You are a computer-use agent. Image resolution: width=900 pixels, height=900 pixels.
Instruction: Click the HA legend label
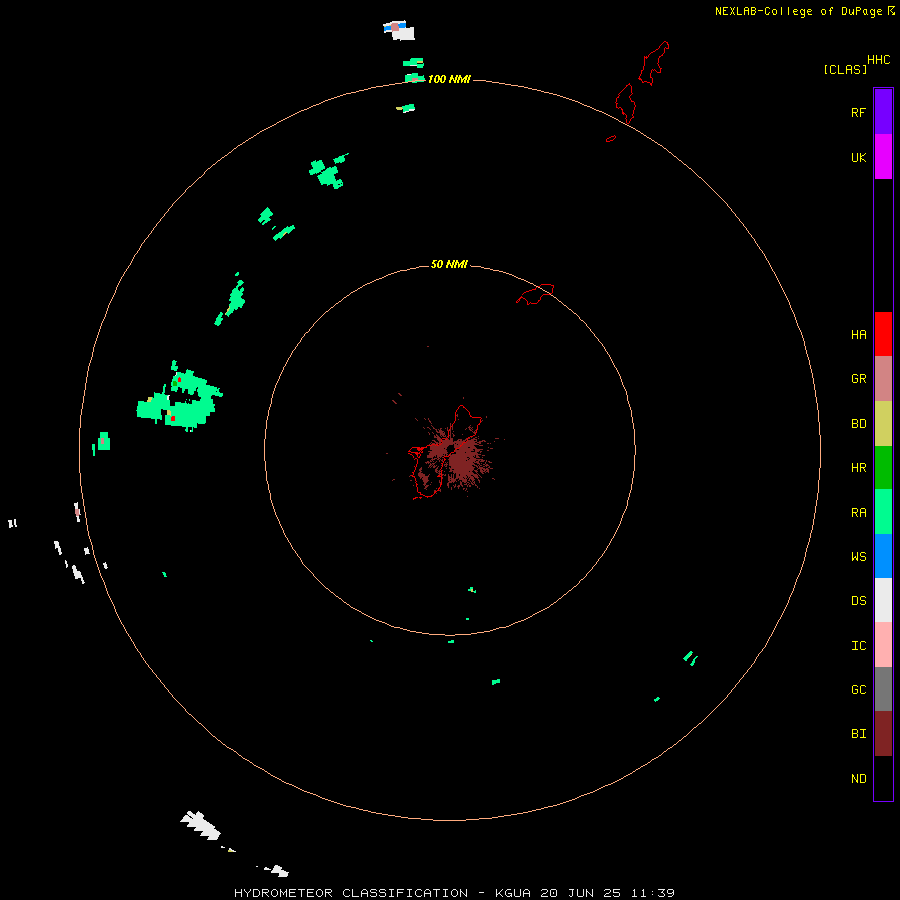tap(858, 334)
